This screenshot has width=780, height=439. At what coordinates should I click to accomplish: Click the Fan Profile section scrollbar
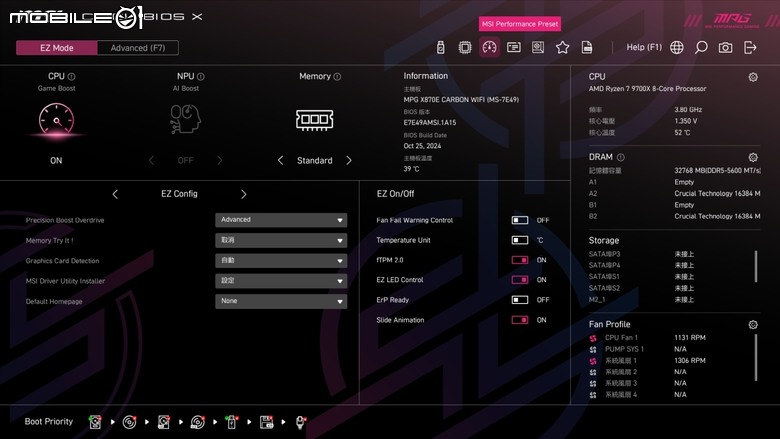pyautogui.click(x=756, y=358)
